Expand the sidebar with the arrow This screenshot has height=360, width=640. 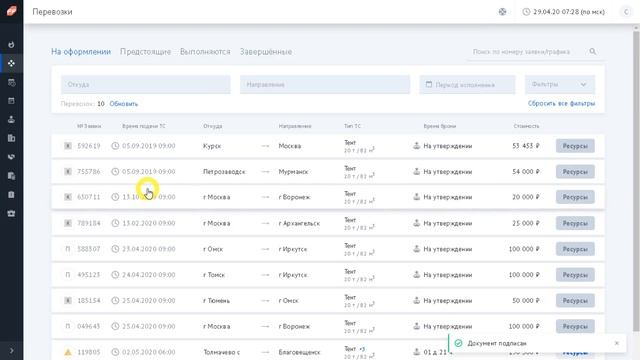[x=11, y=351]
